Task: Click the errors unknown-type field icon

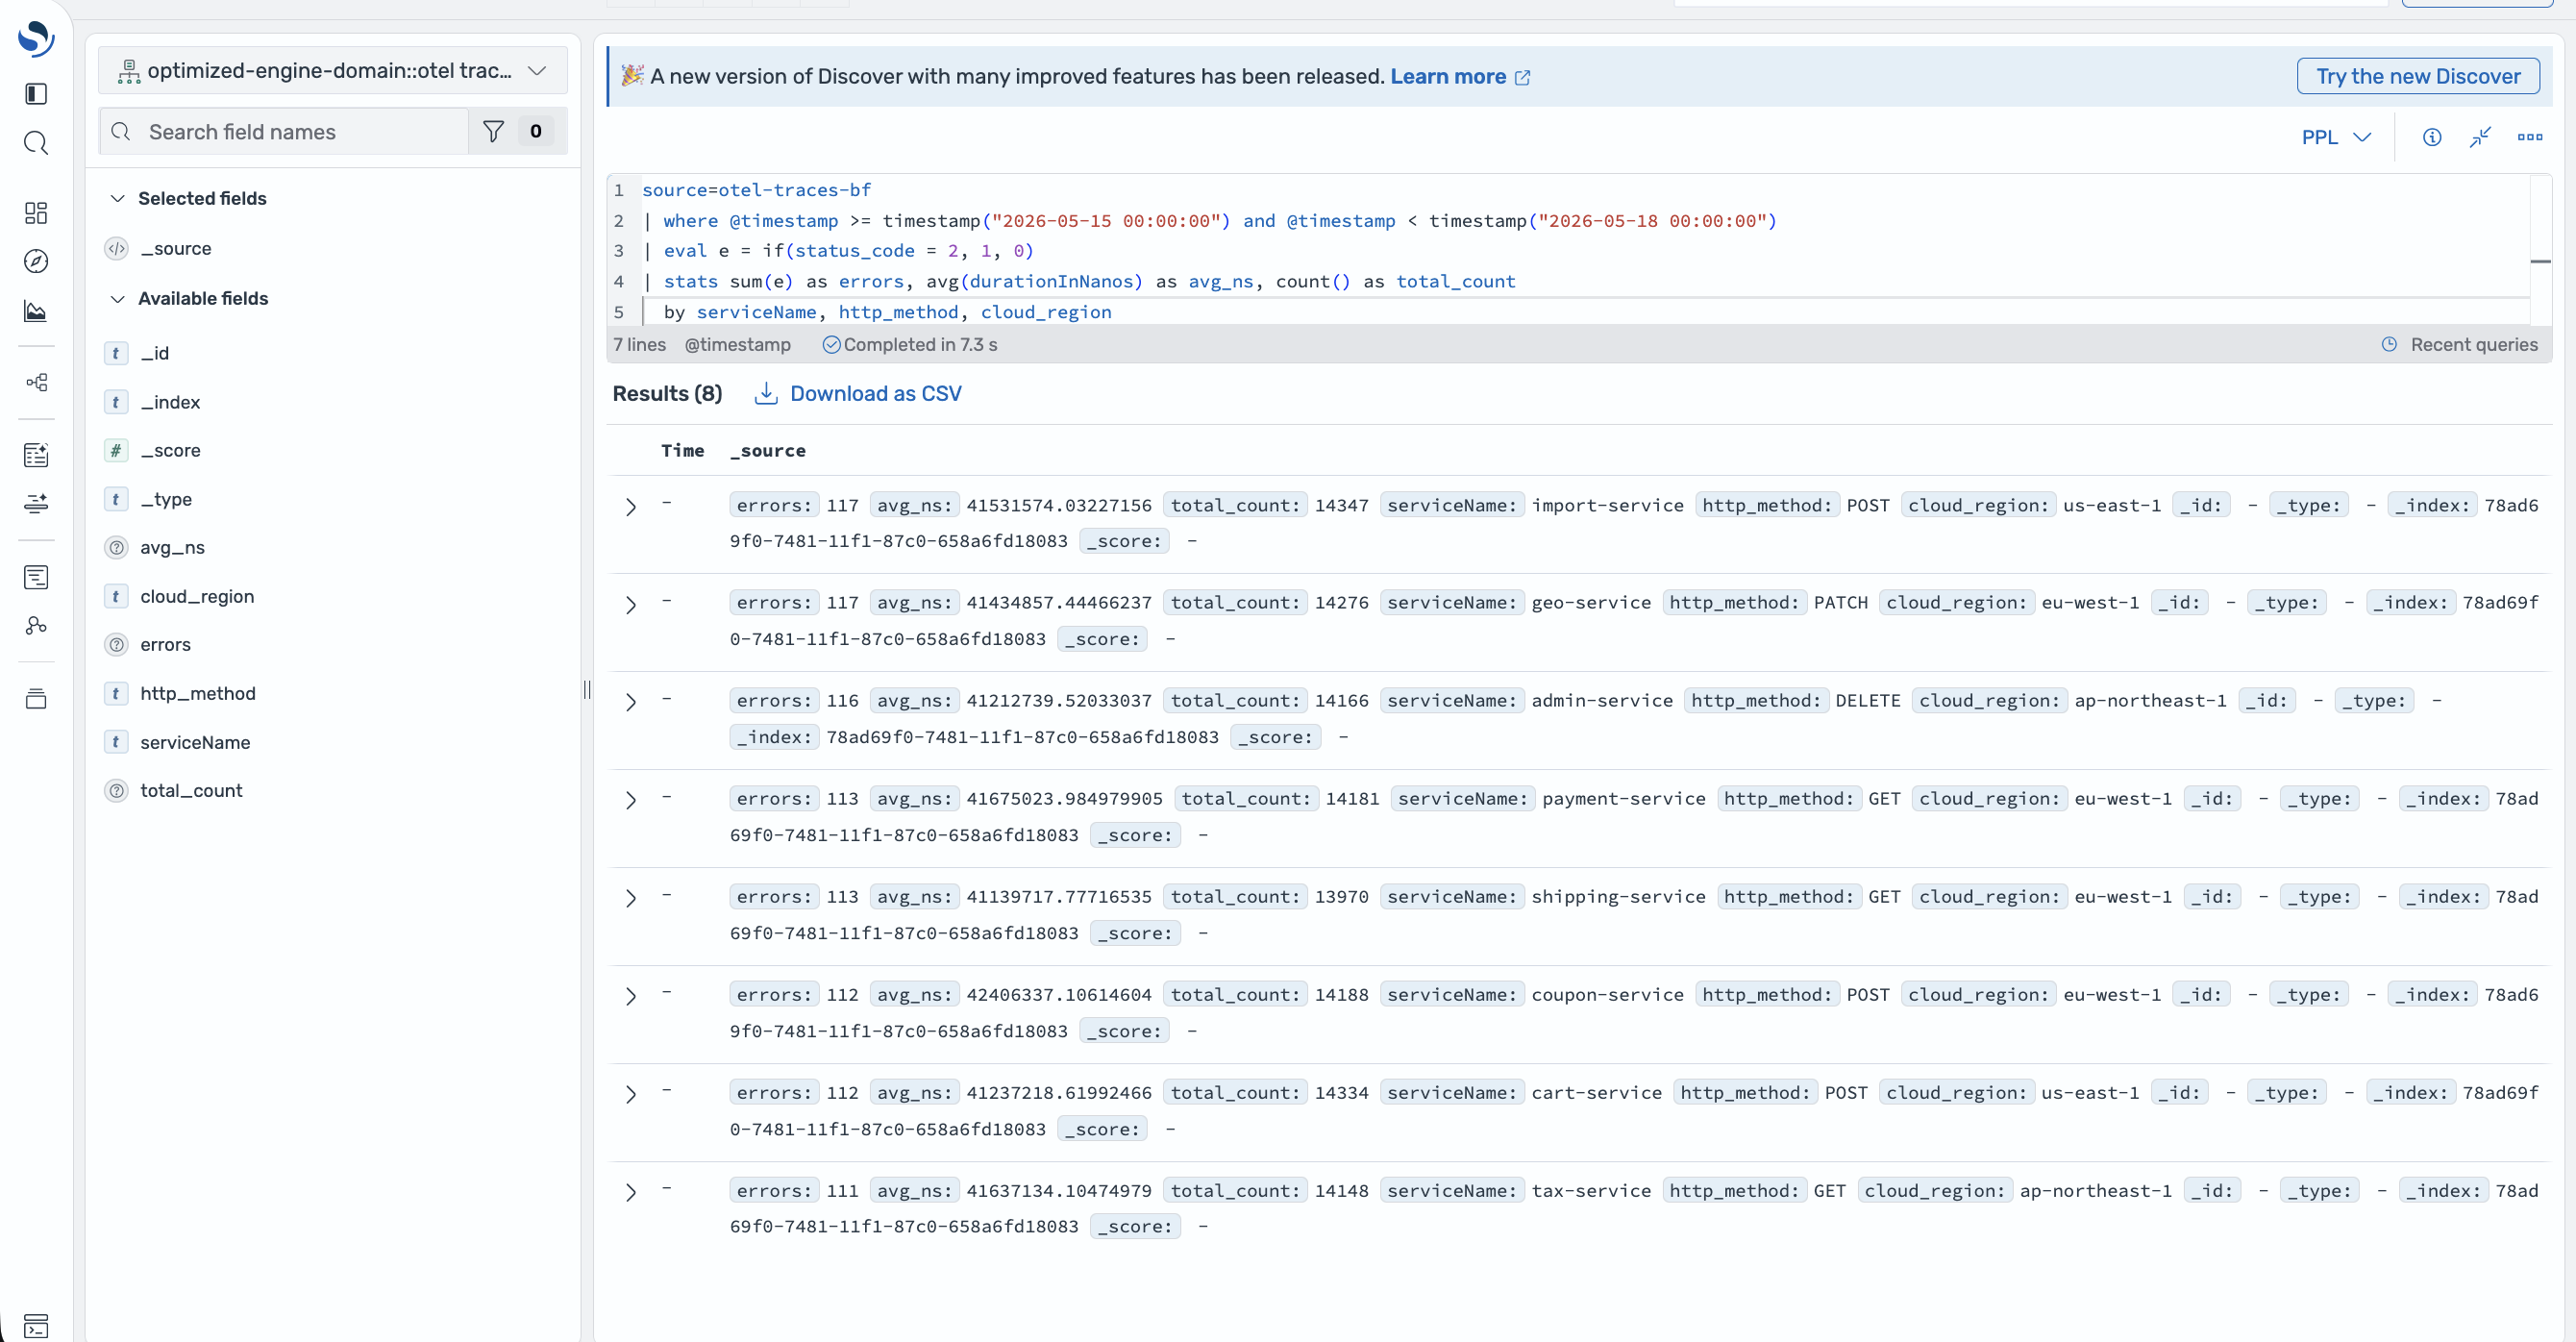Action: (x=116, y=645)
